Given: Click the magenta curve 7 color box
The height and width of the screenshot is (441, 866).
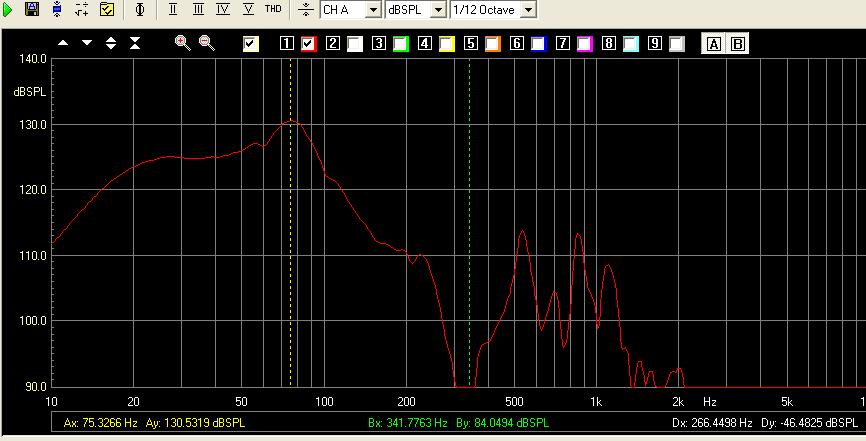Looking at the screenshot, I should [x=585, y=43].
